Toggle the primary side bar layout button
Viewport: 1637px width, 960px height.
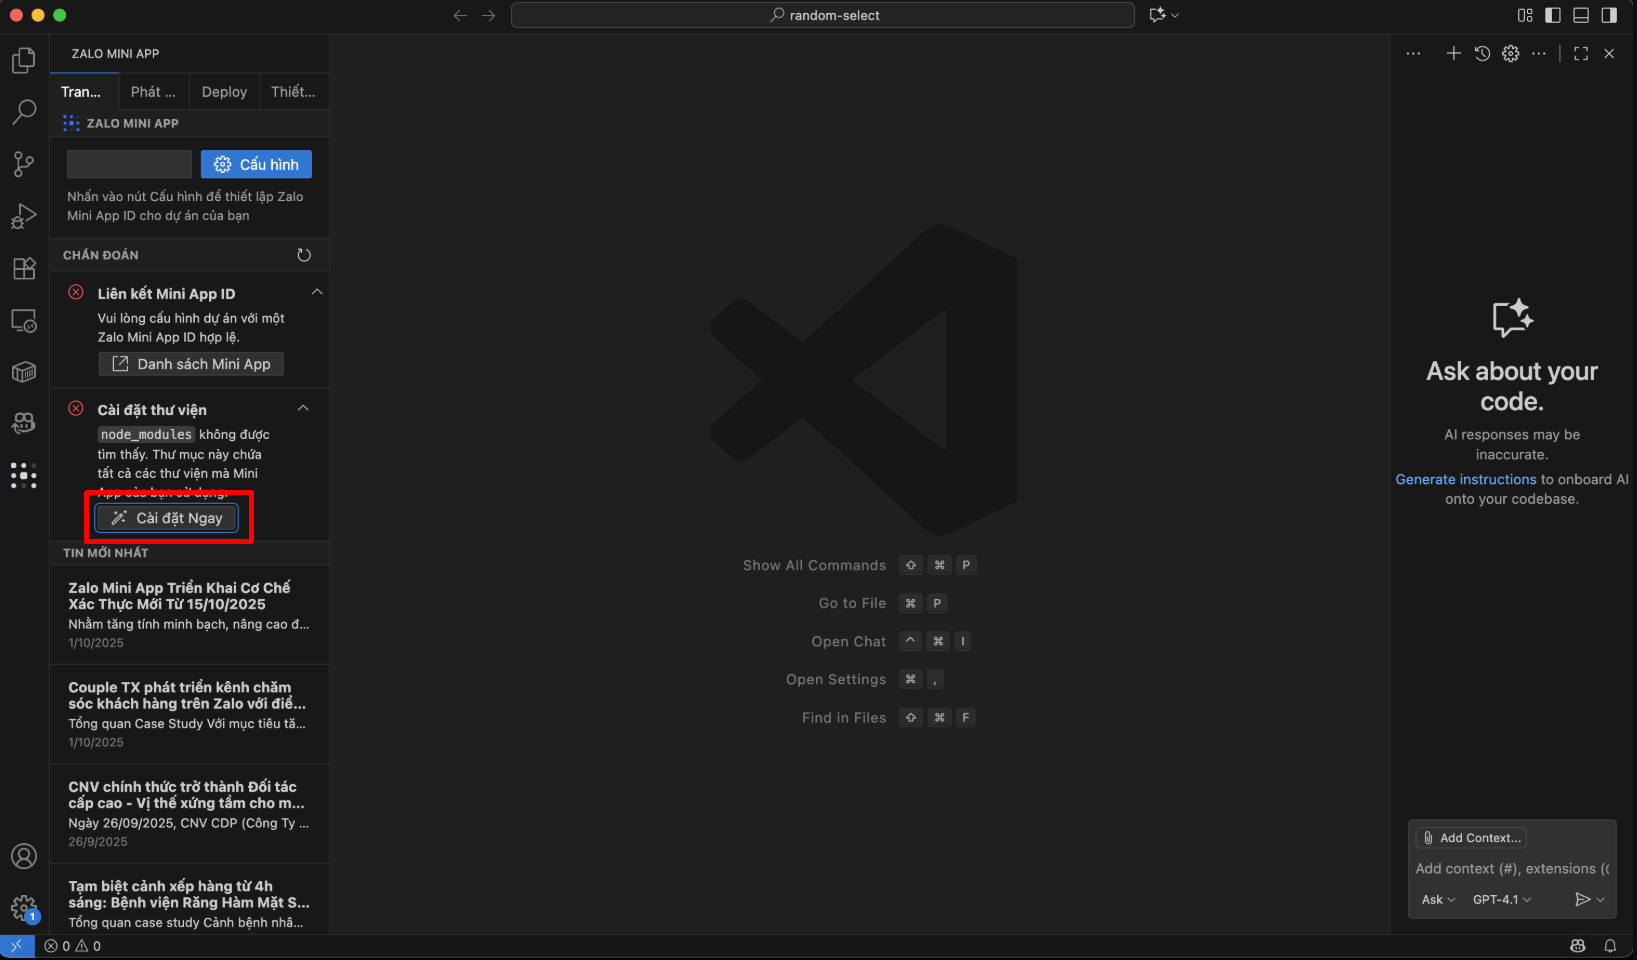tap(1553, 15)
